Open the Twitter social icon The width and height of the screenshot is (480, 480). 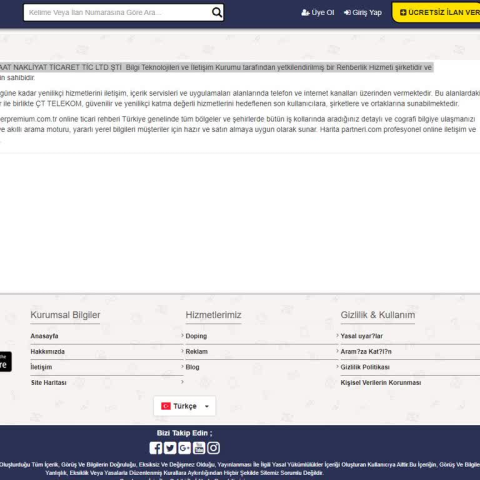coord(170,448)
